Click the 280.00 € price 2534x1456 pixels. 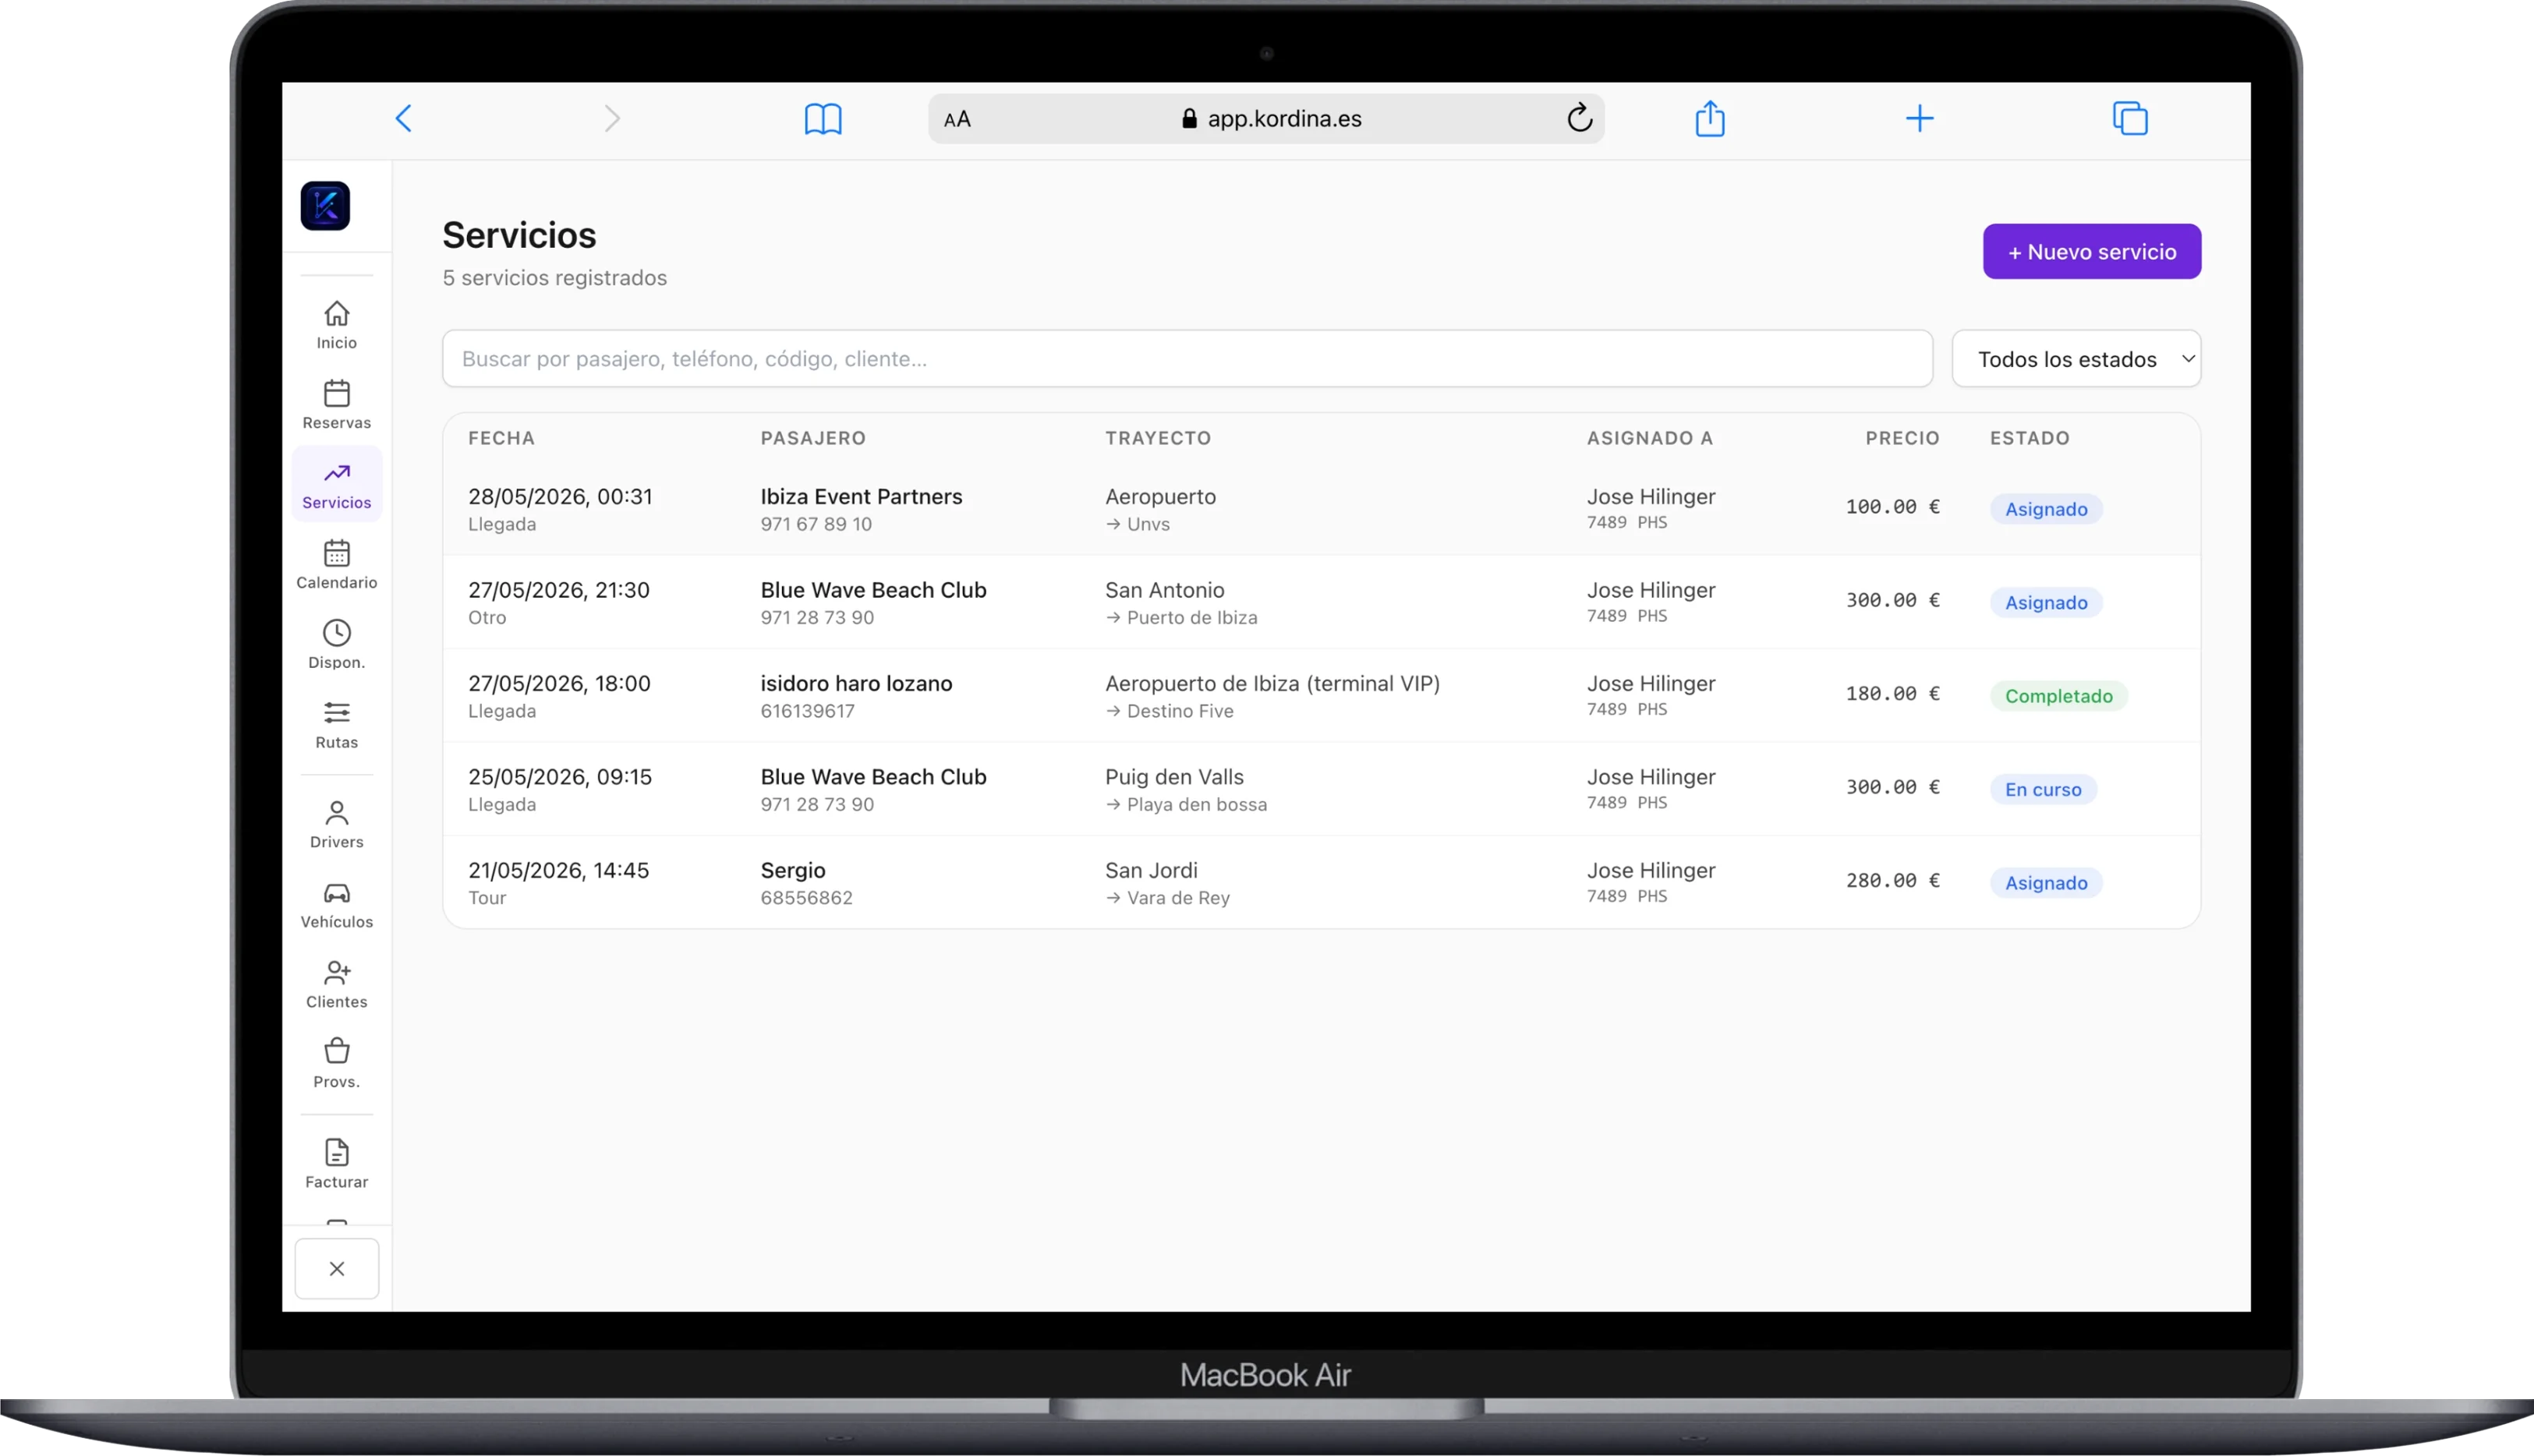[x=1892, y=881]
